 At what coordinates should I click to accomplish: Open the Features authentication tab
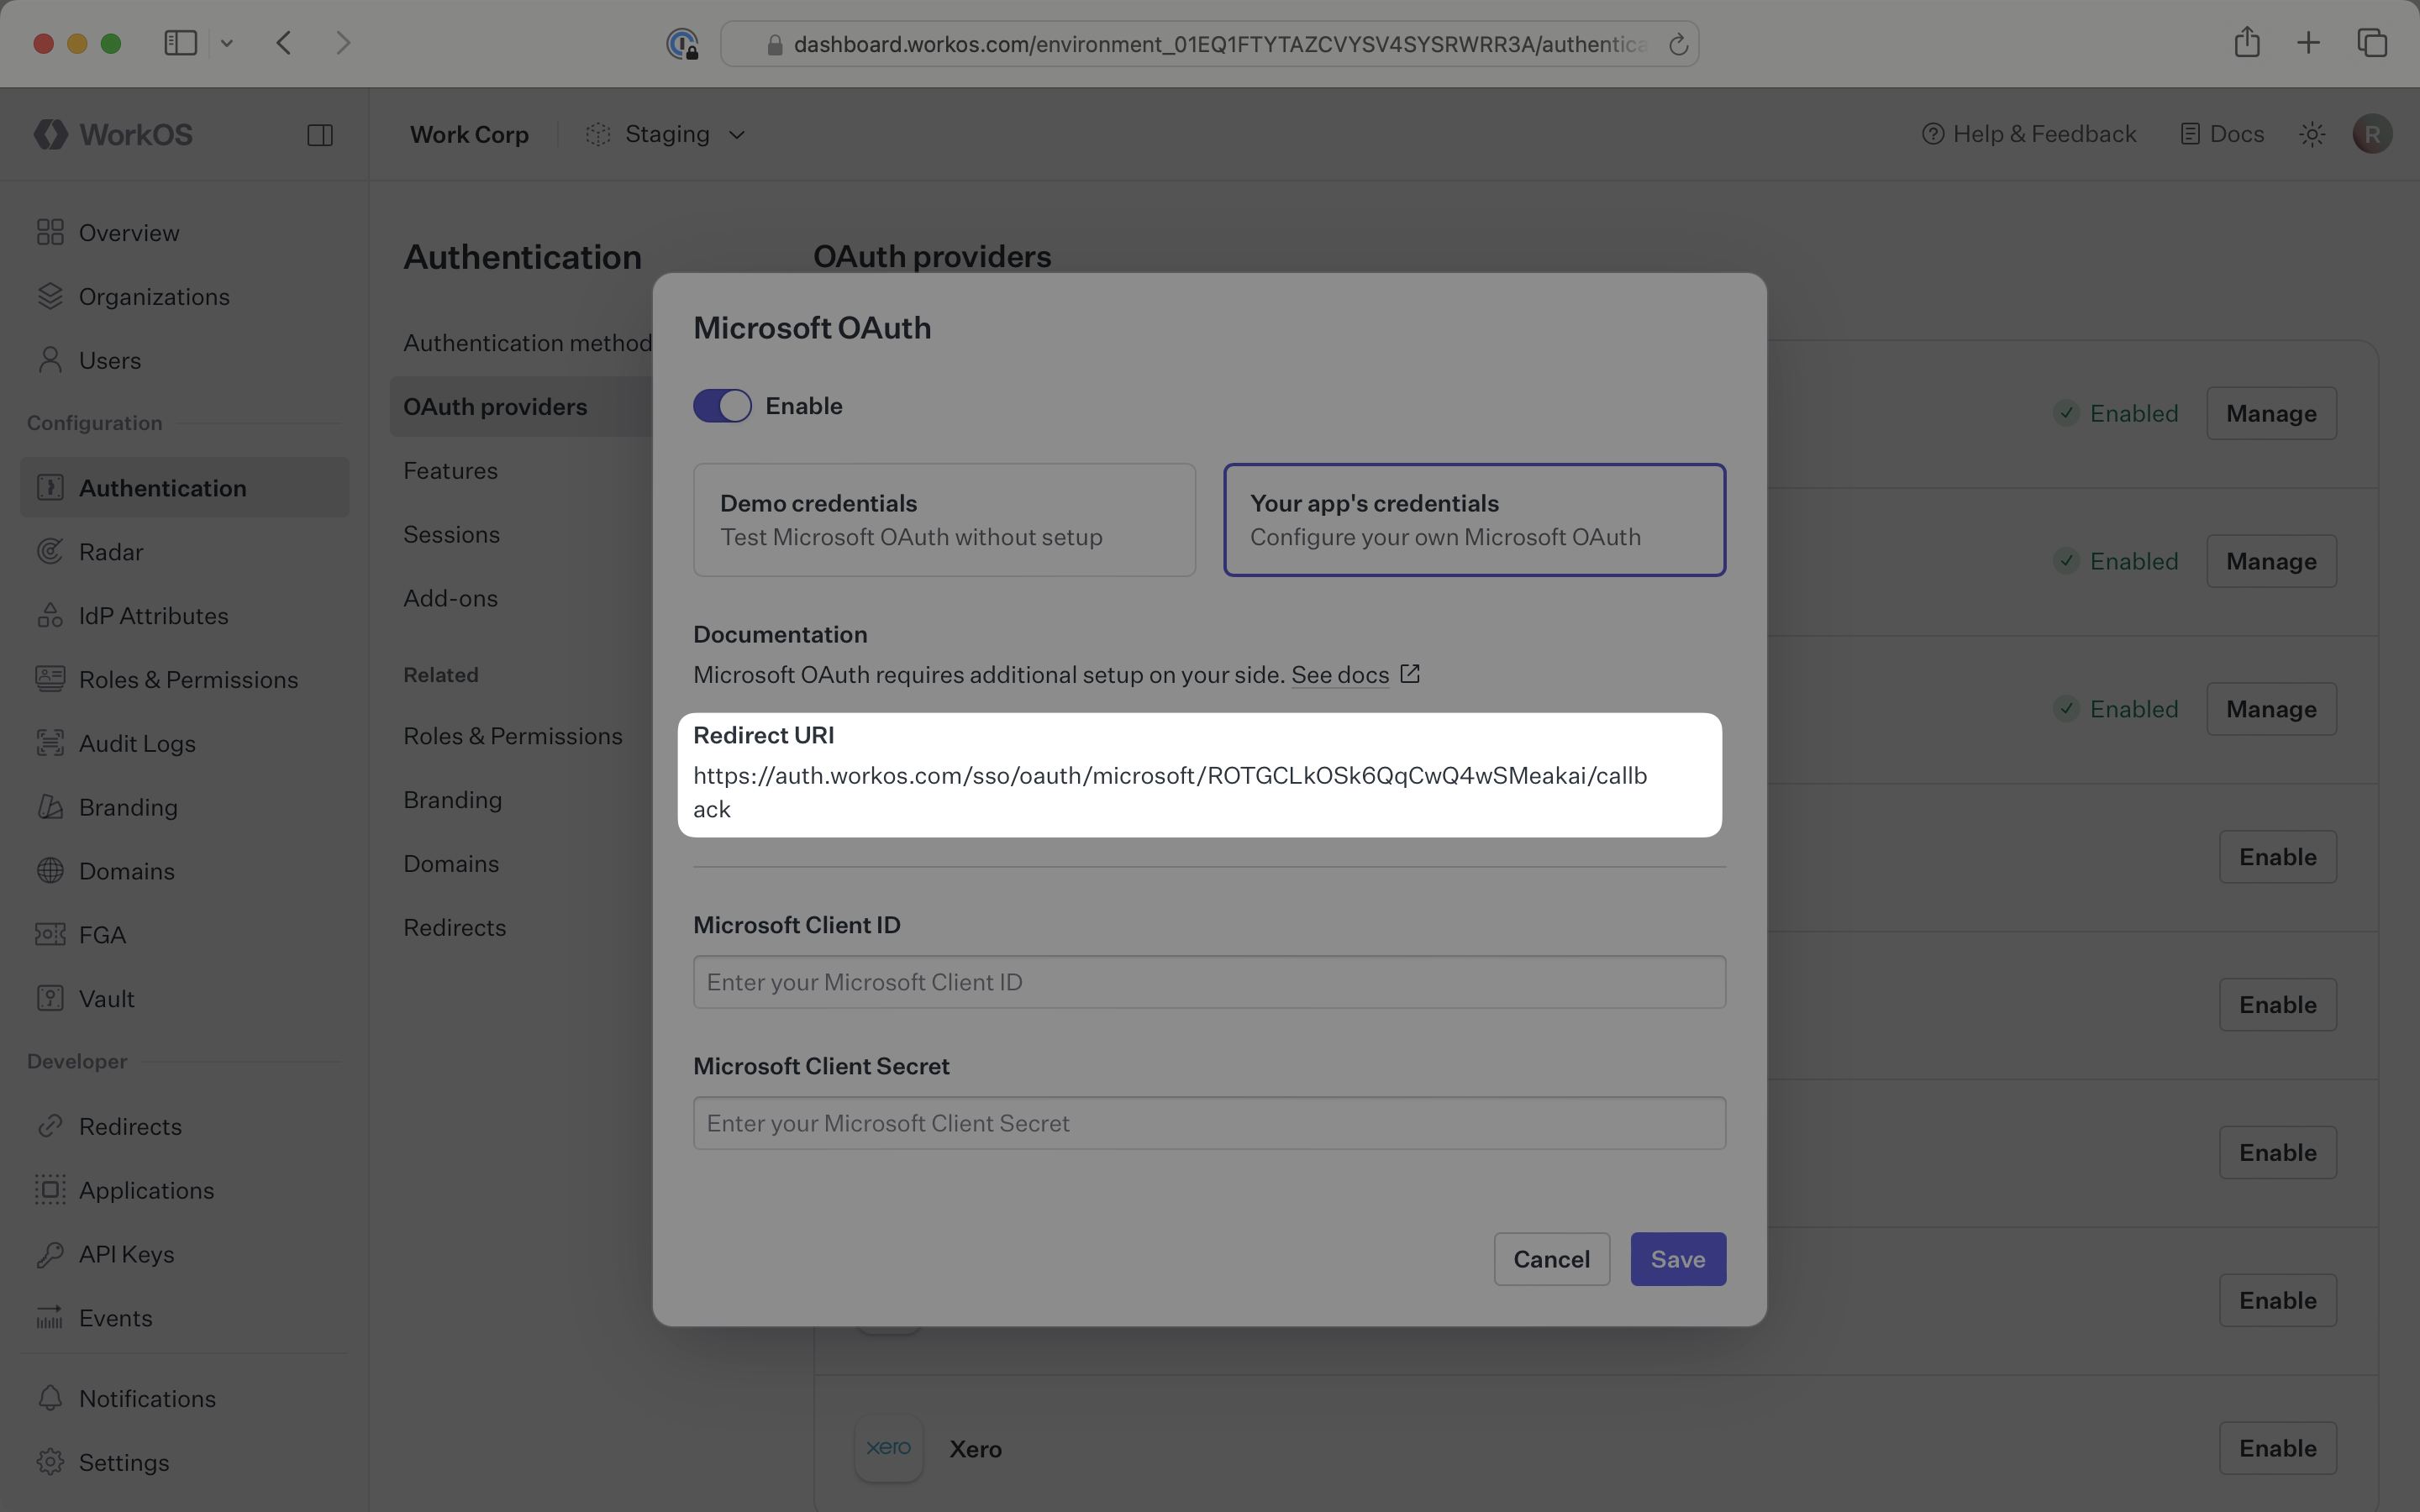[450, 471]
